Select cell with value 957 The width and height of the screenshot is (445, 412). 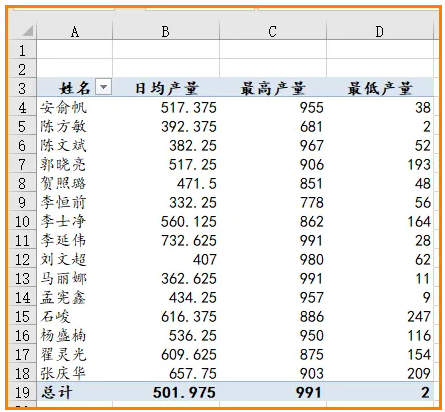click(x=273, y=297)
